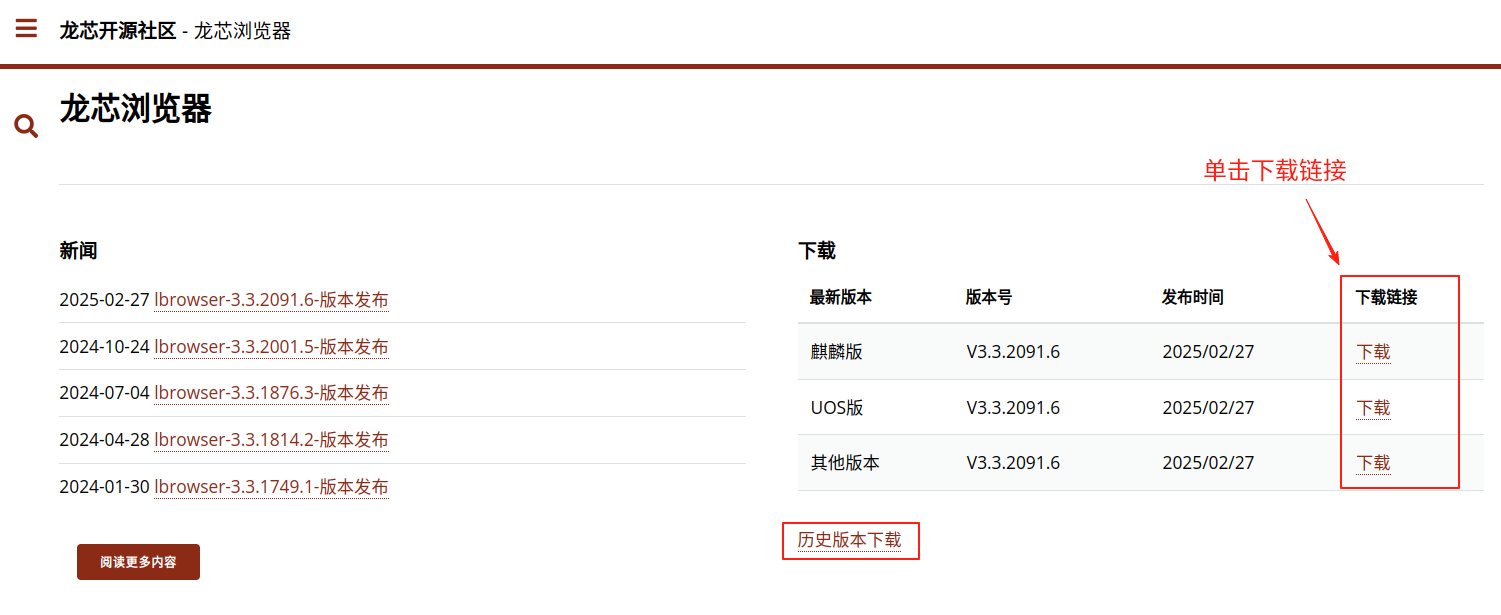Click the search magnifier icon
The width and height of the screenshot is (1501, 615).
coord(26,126)
